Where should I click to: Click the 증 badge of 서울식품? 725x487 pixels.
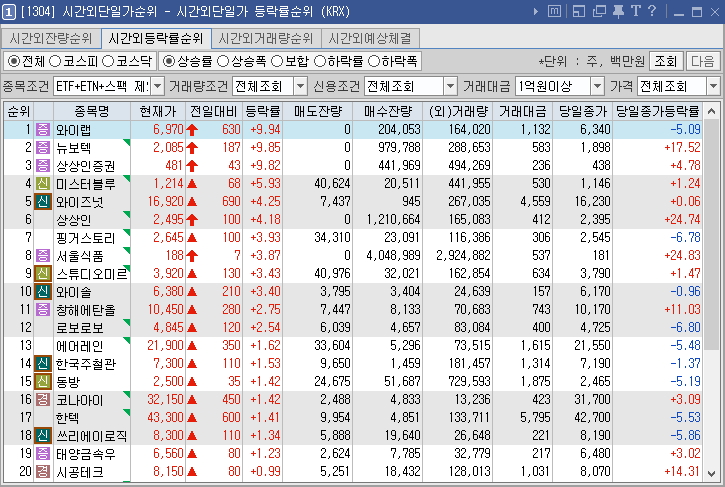pos(43,255)
